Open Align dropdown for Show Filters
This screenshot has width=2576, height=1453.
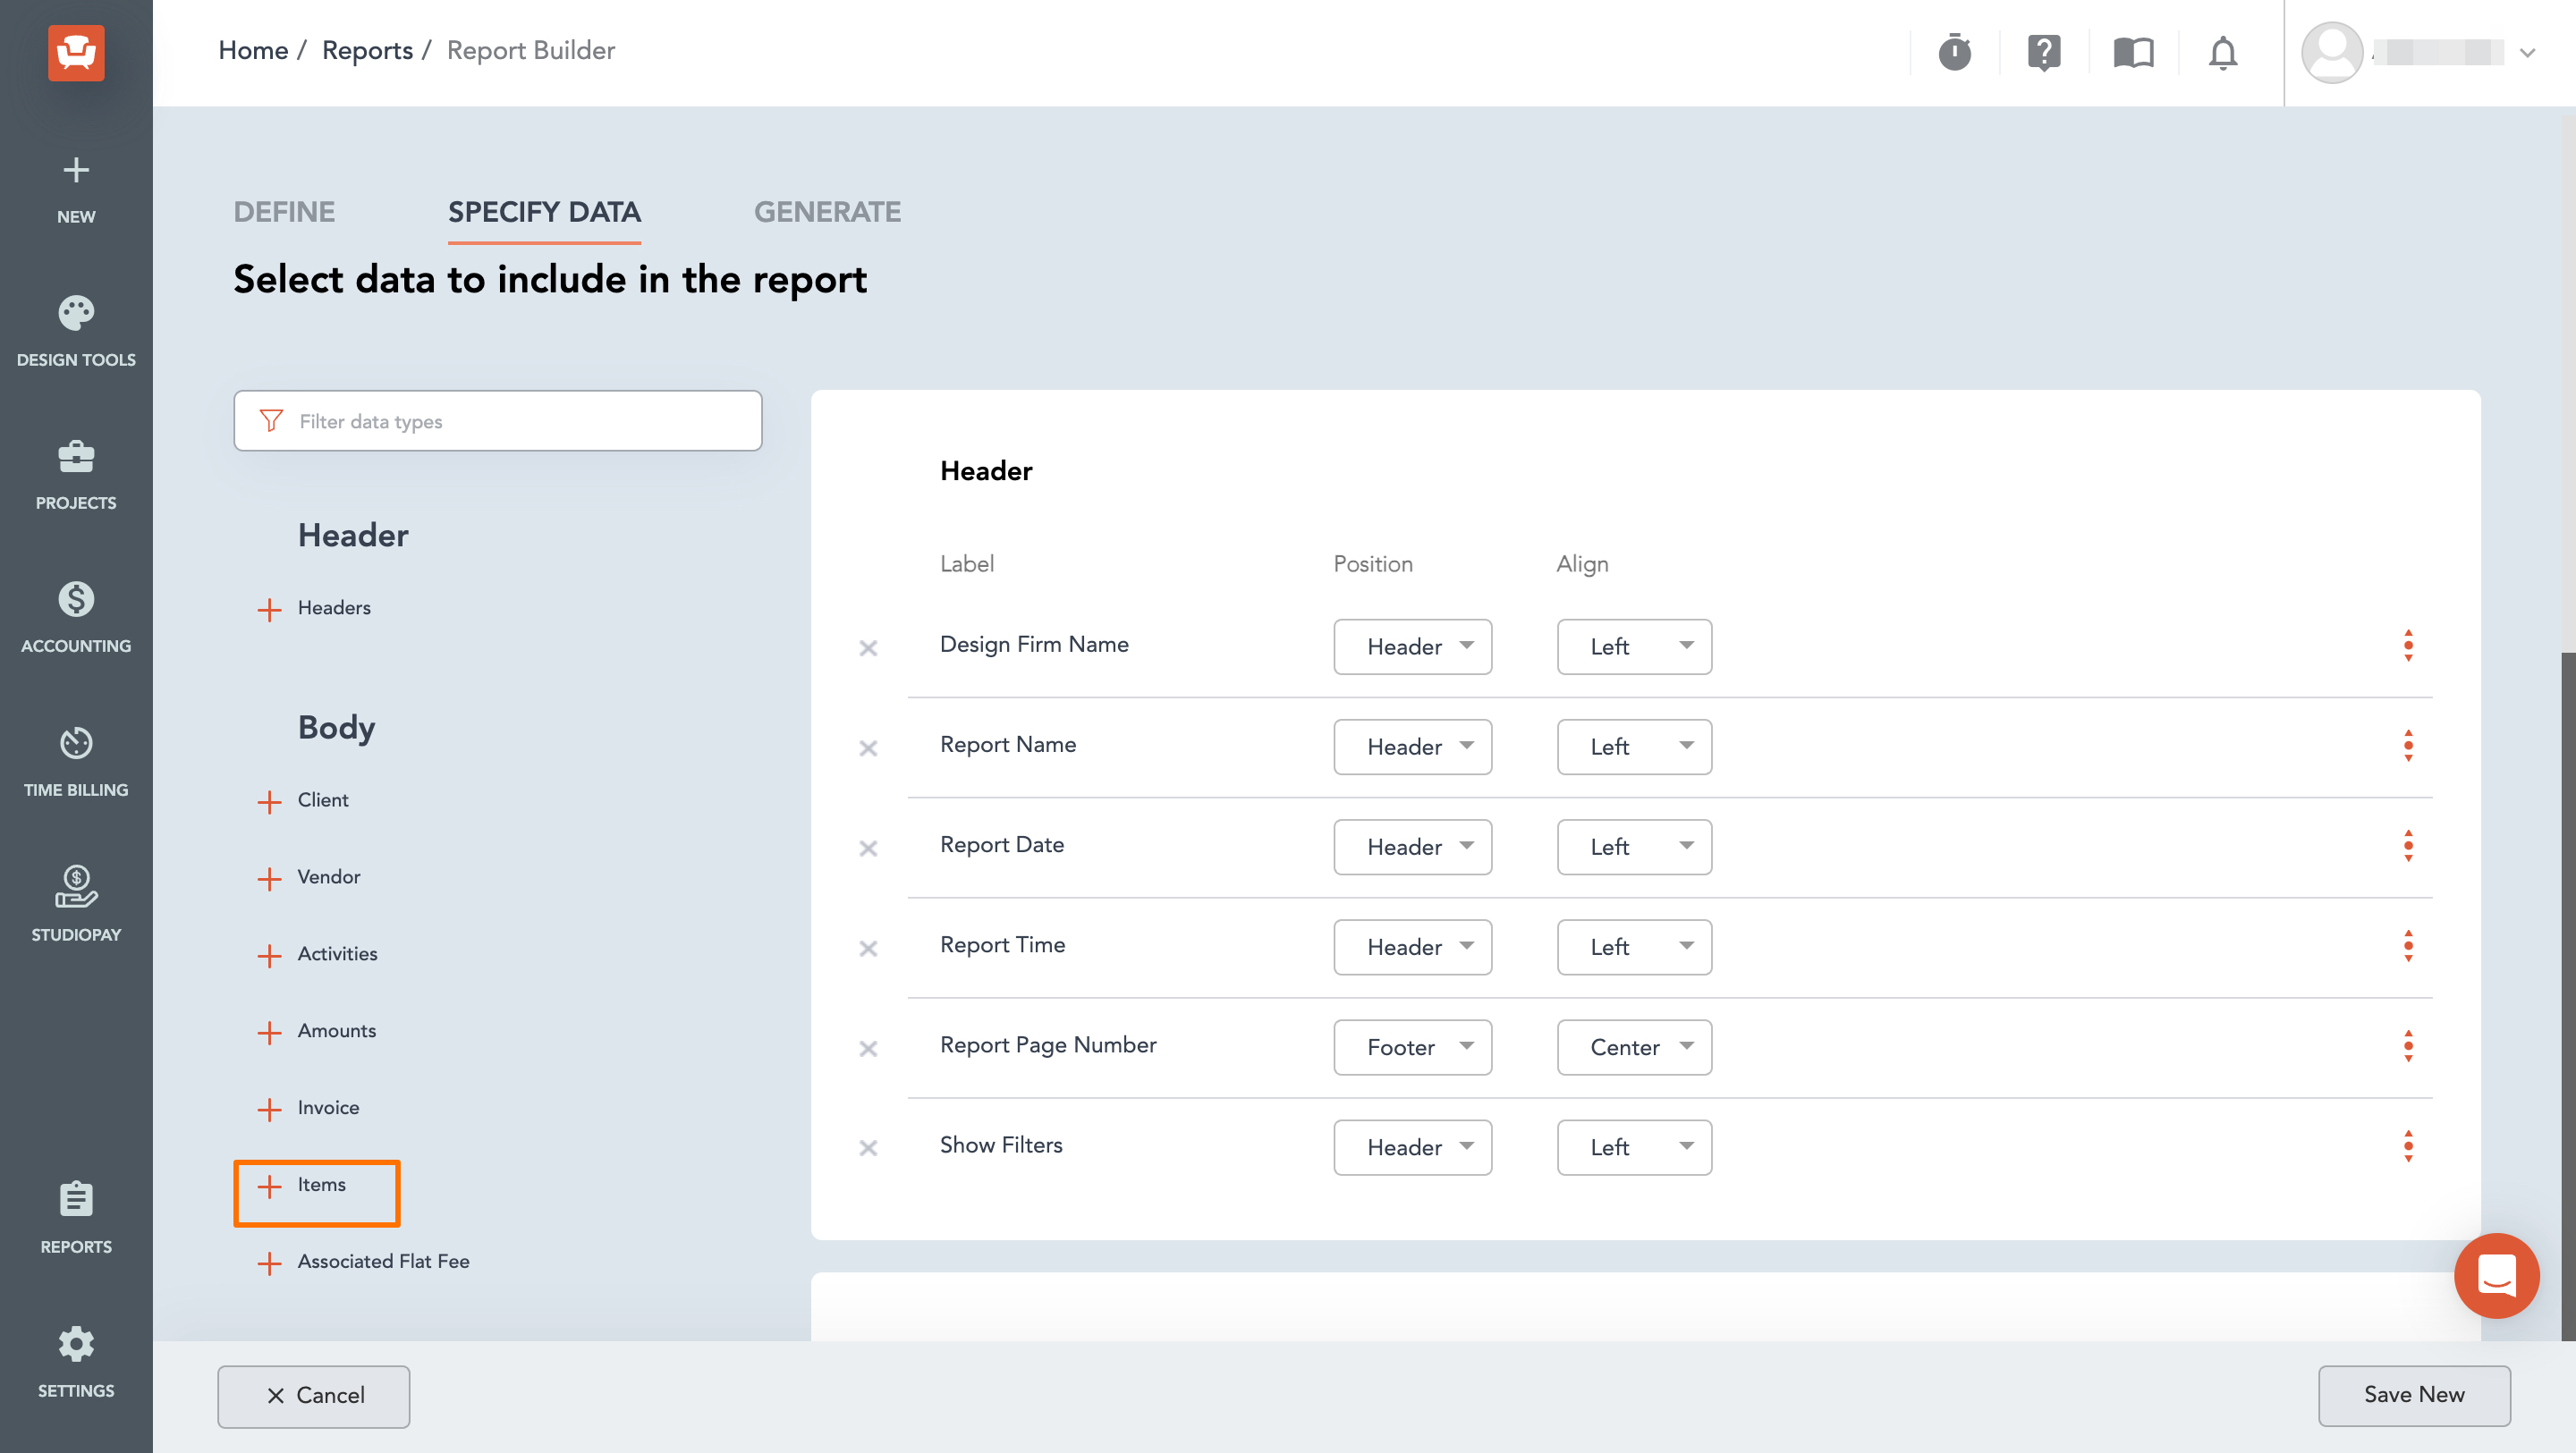(x=1634, y=1147)
